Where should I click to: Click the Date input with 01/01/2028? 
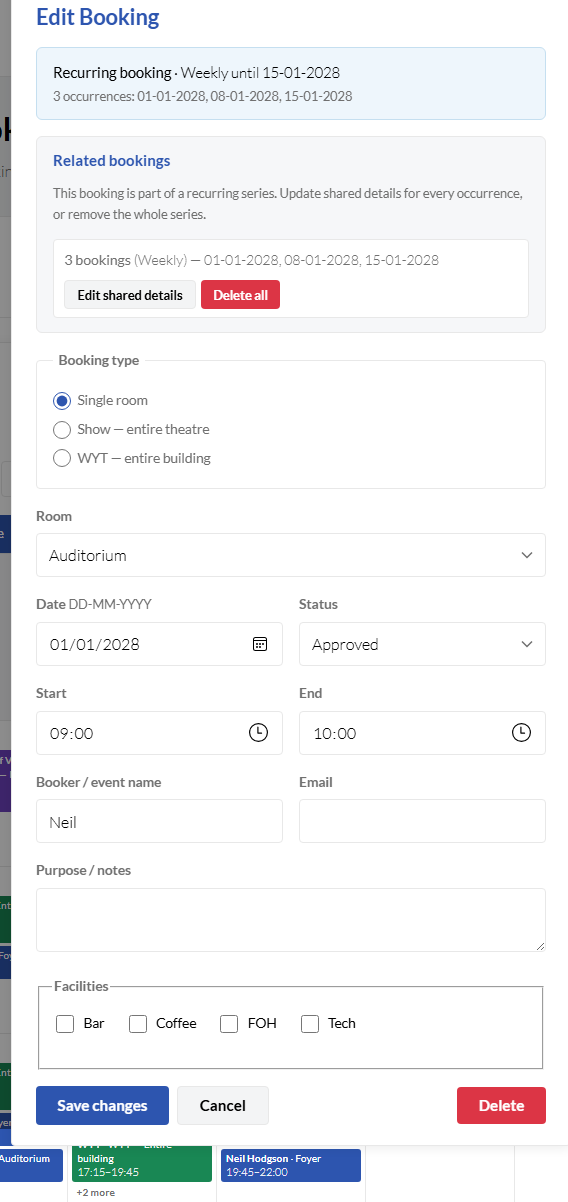(x=159, y=644)
